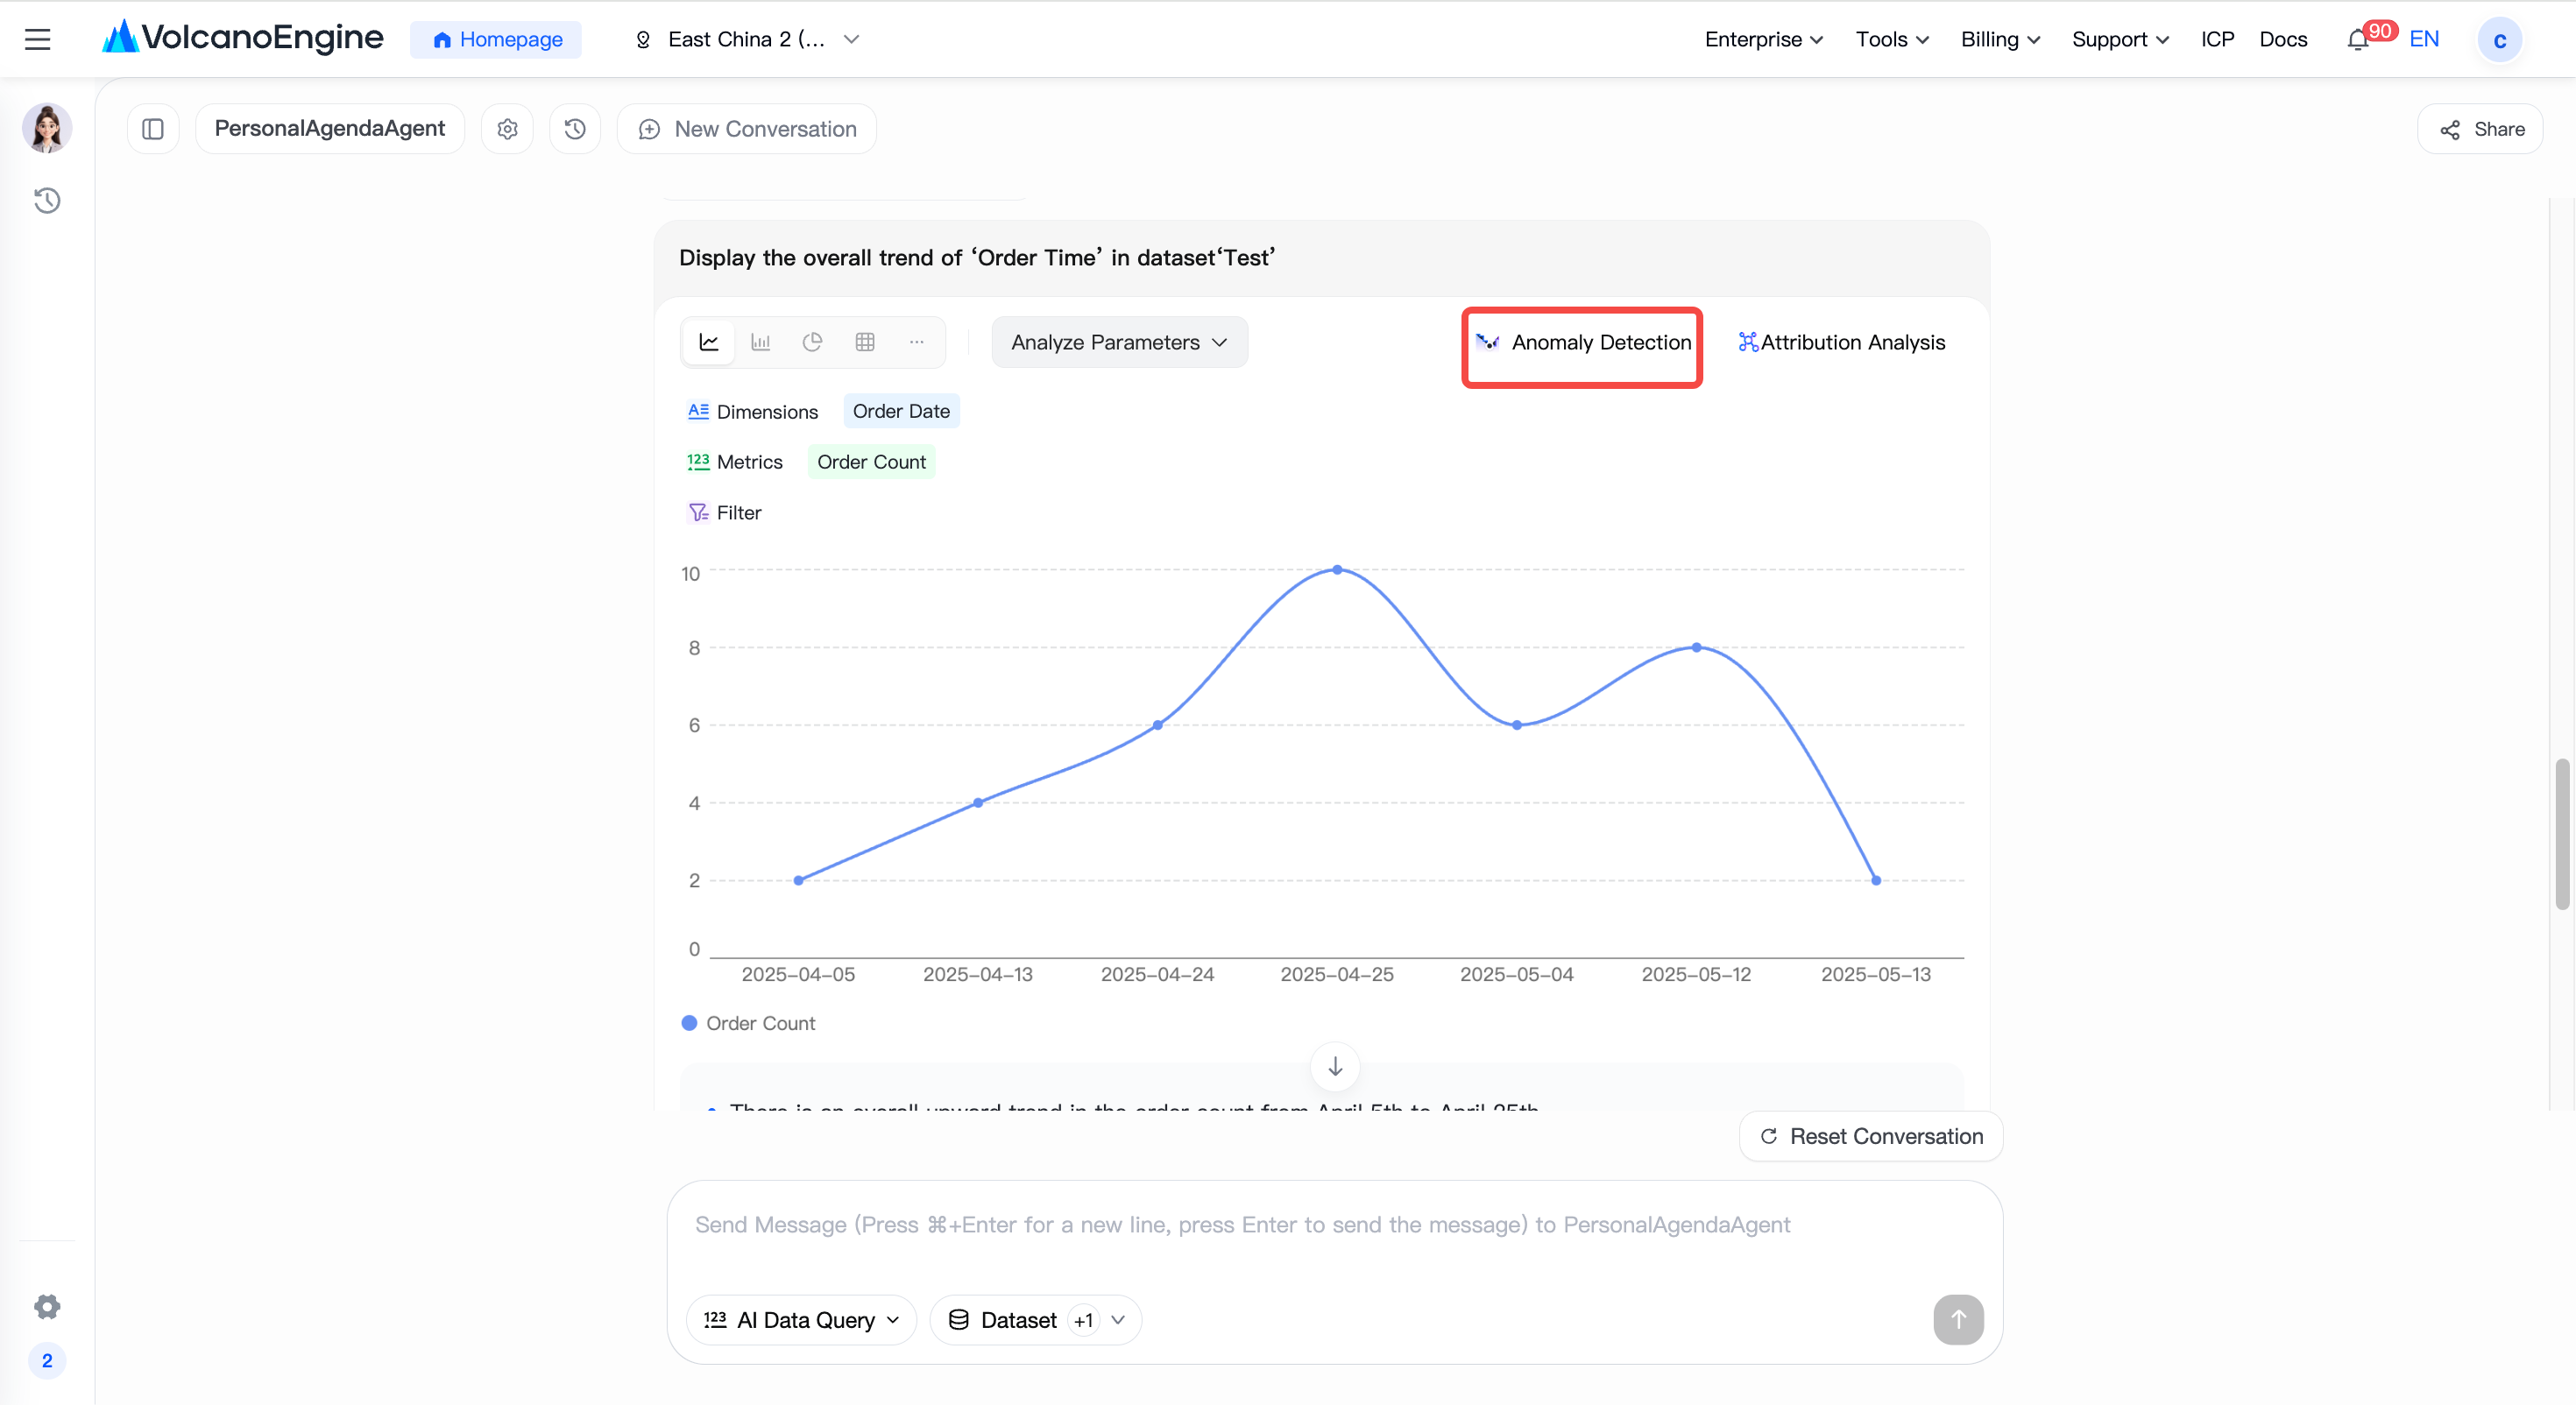Image resolution: width=2576 pixels, height=1405 pixels.
Task: Click the send message arrow button
Action: click(x=1958, y=1320)
